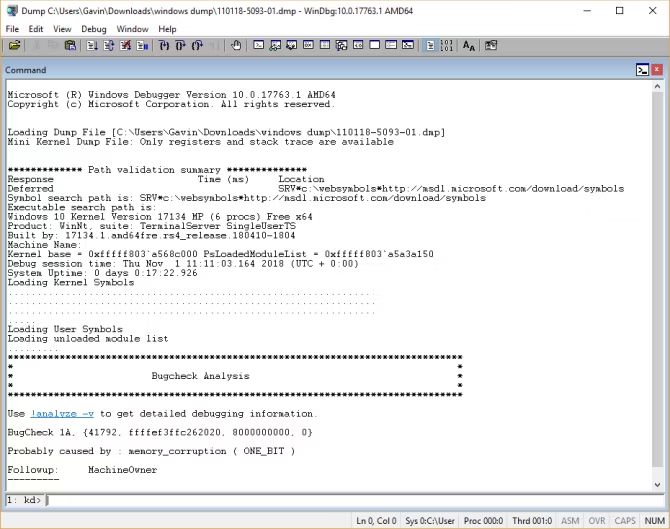The image size is (670, 529).
Task: Open the File menu
Action: pos(12,29)
